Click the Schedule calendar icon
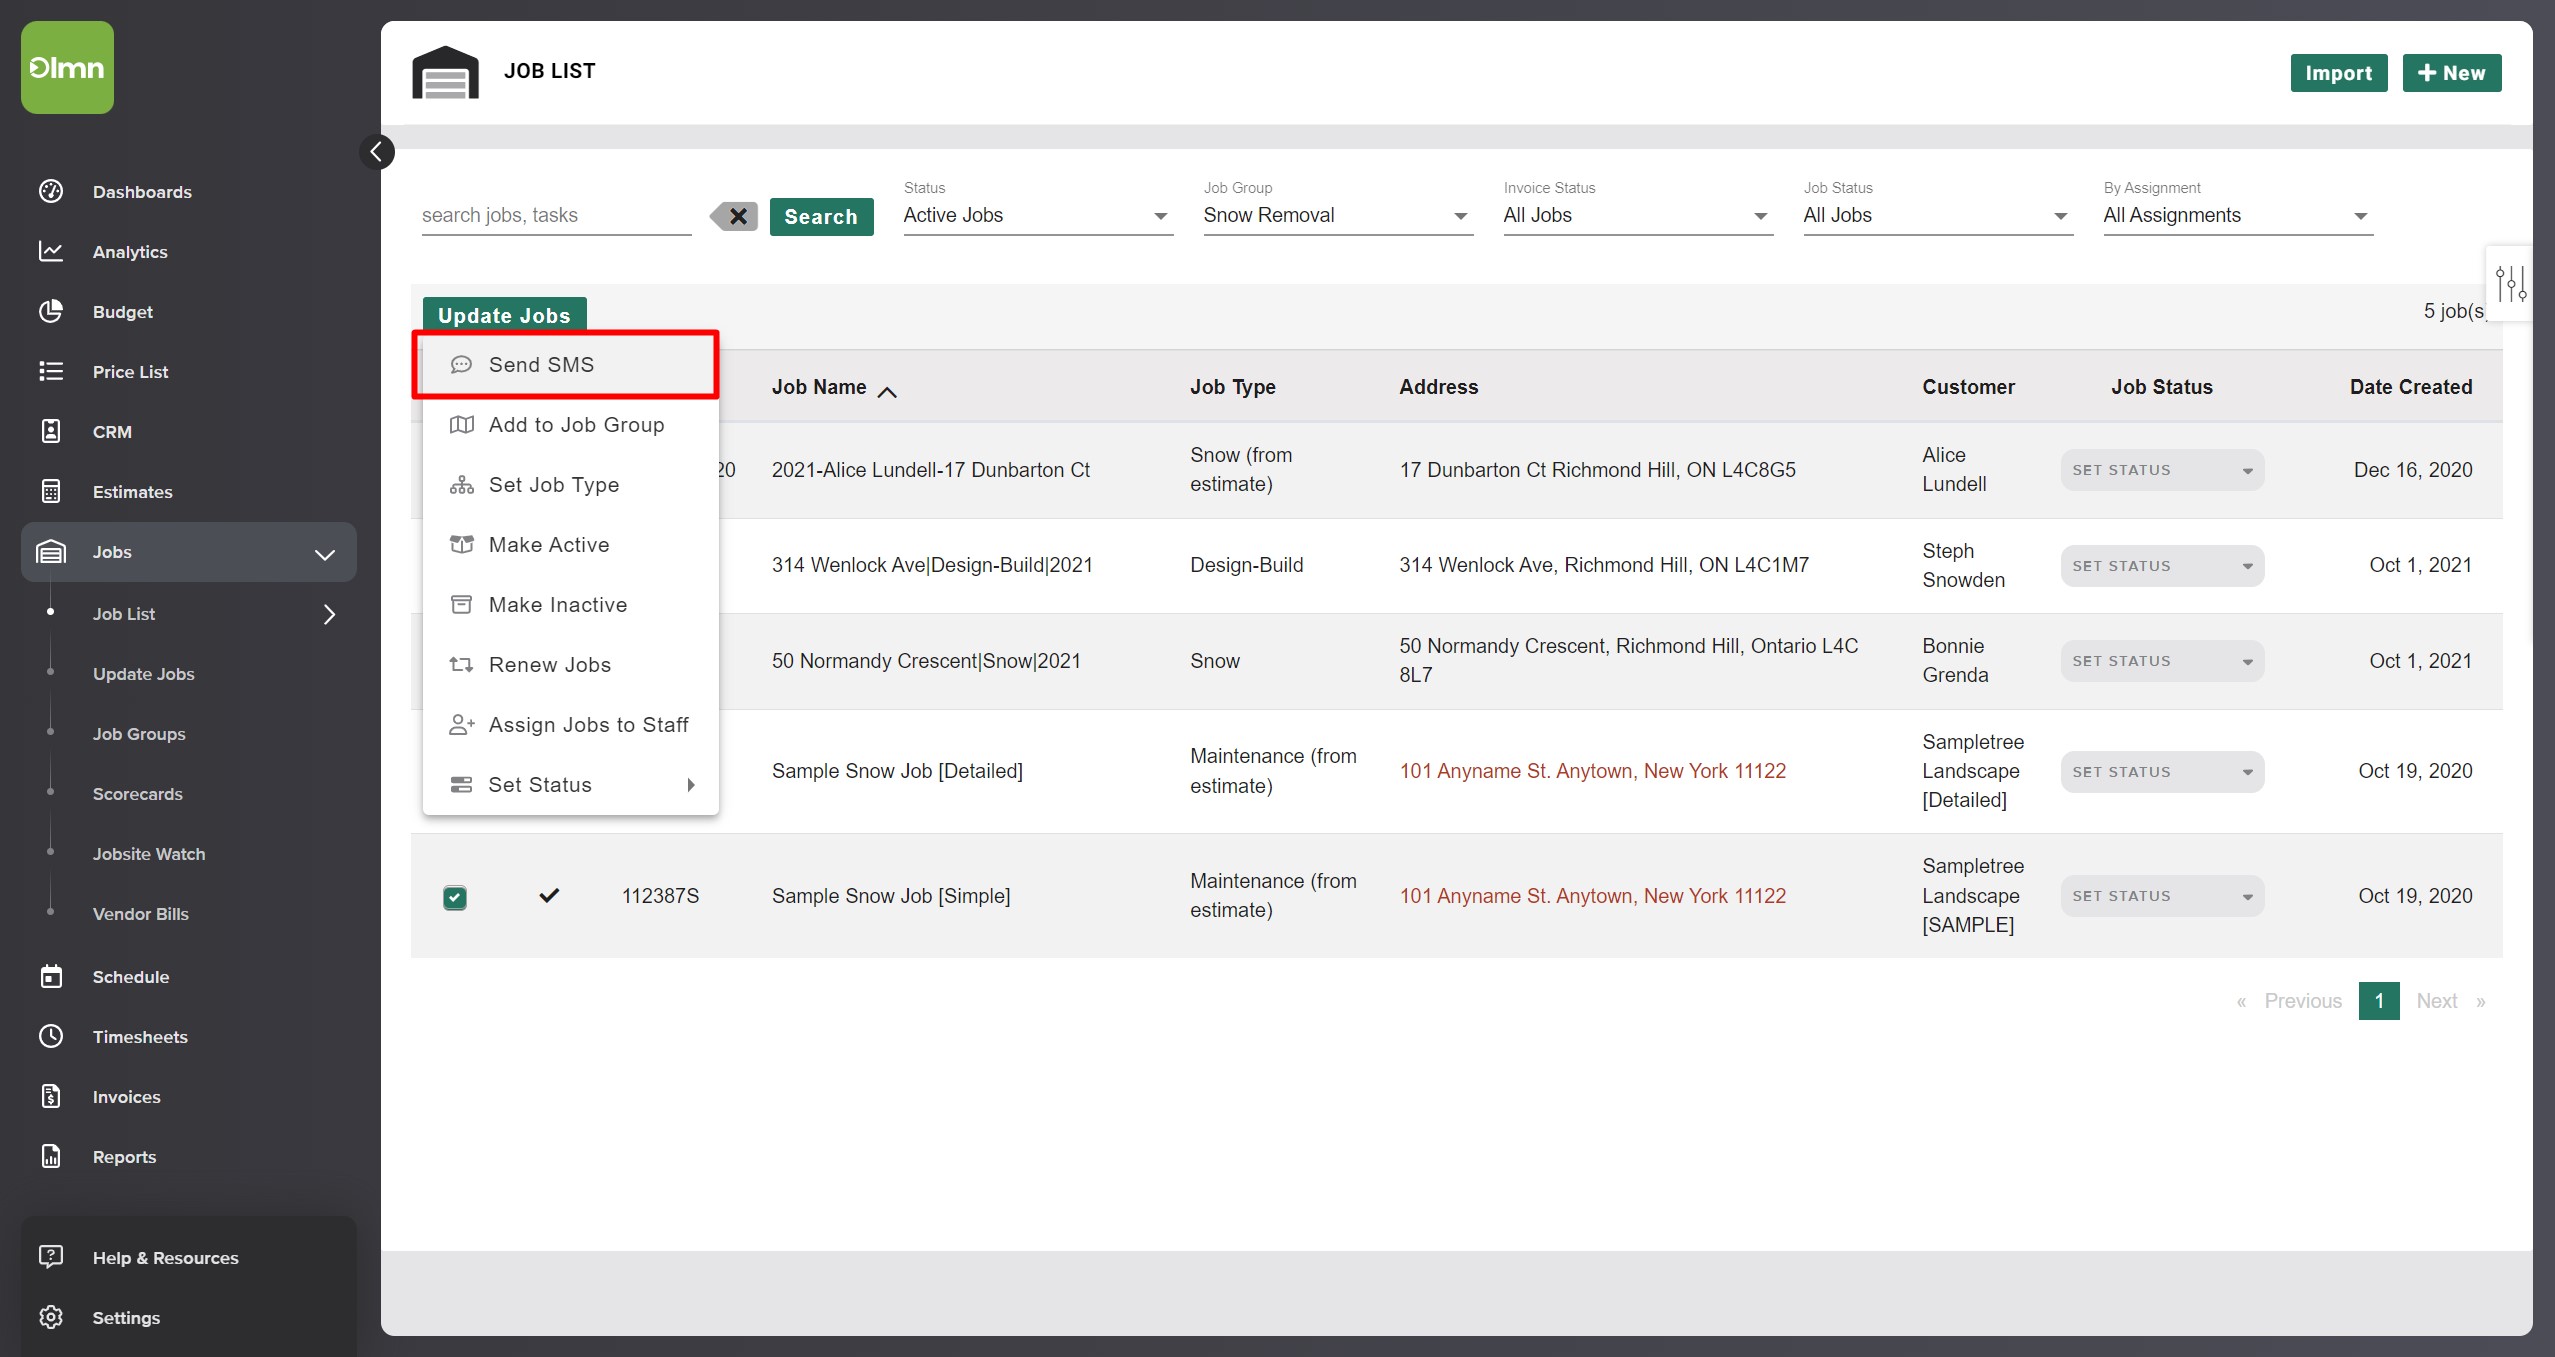Screen dimensions: 2555x1357 (51, 976)
